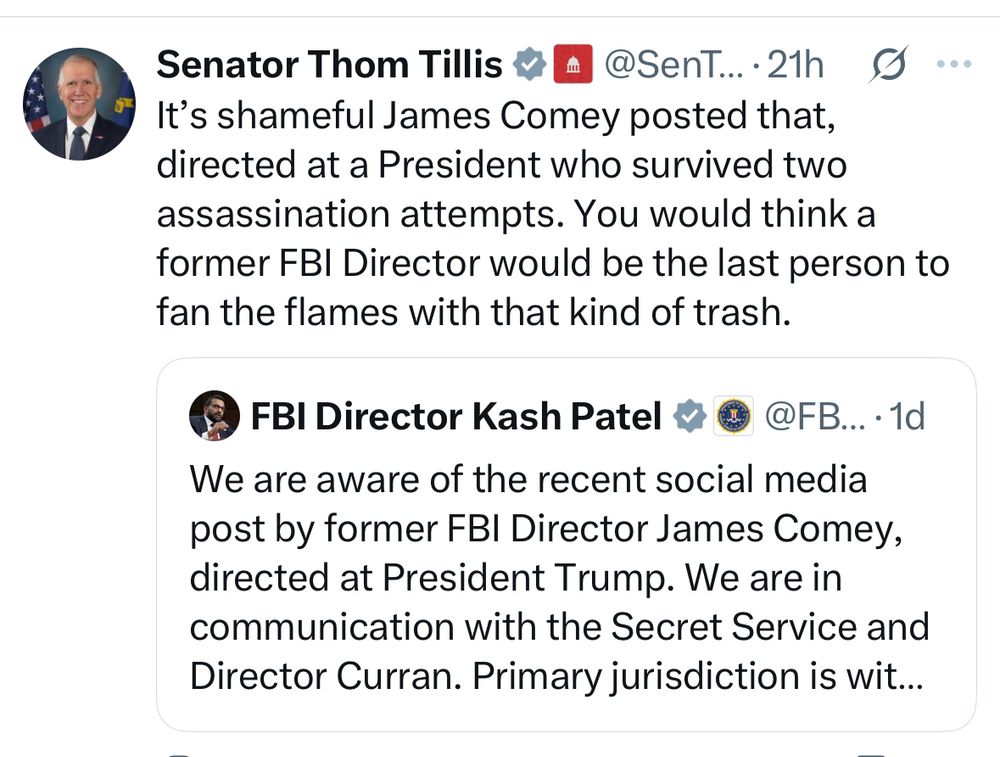1000x757 pixels.
Task: Open Tillis's post text about James Comey
Action: (553, 214)
